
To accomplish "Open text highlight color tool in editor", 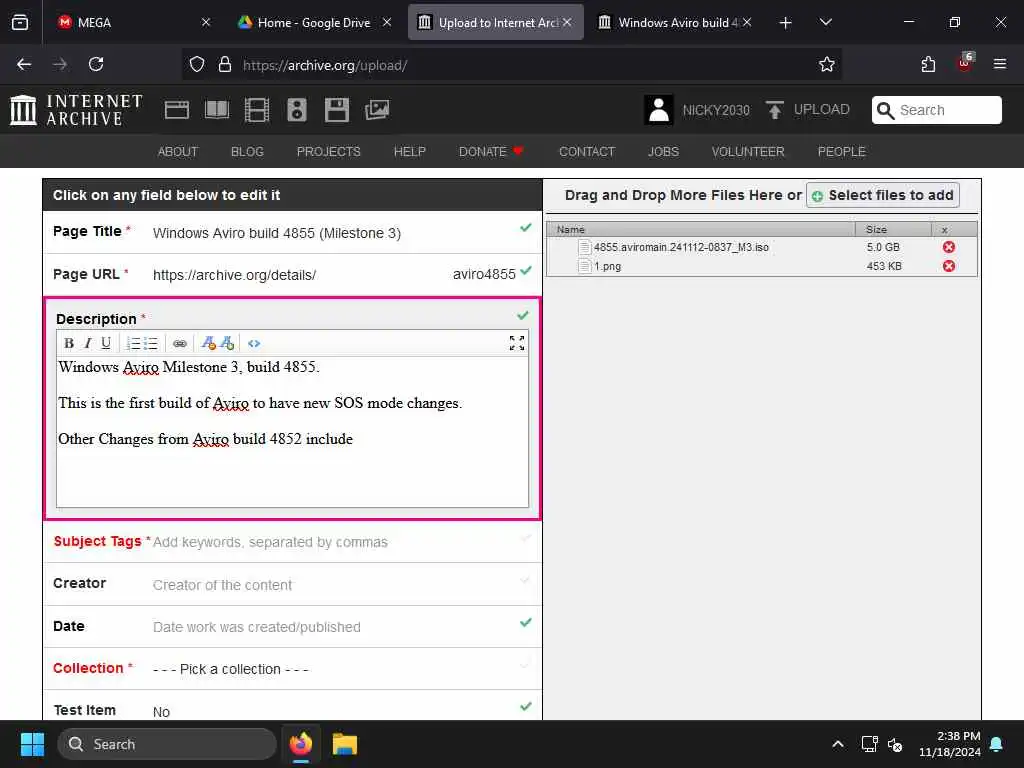I will pos(227,344).
